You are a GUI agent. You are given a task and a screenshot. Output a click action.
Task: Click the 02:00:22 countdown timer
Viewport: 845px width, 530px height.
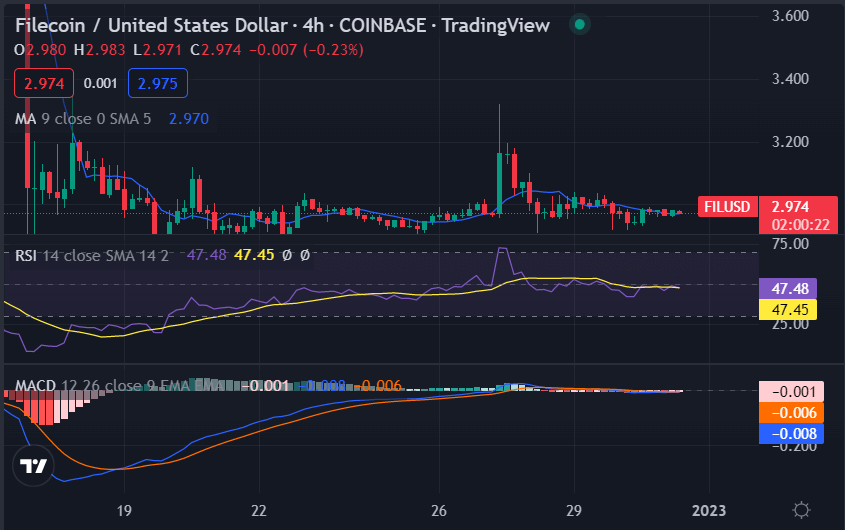coord(800,224)
